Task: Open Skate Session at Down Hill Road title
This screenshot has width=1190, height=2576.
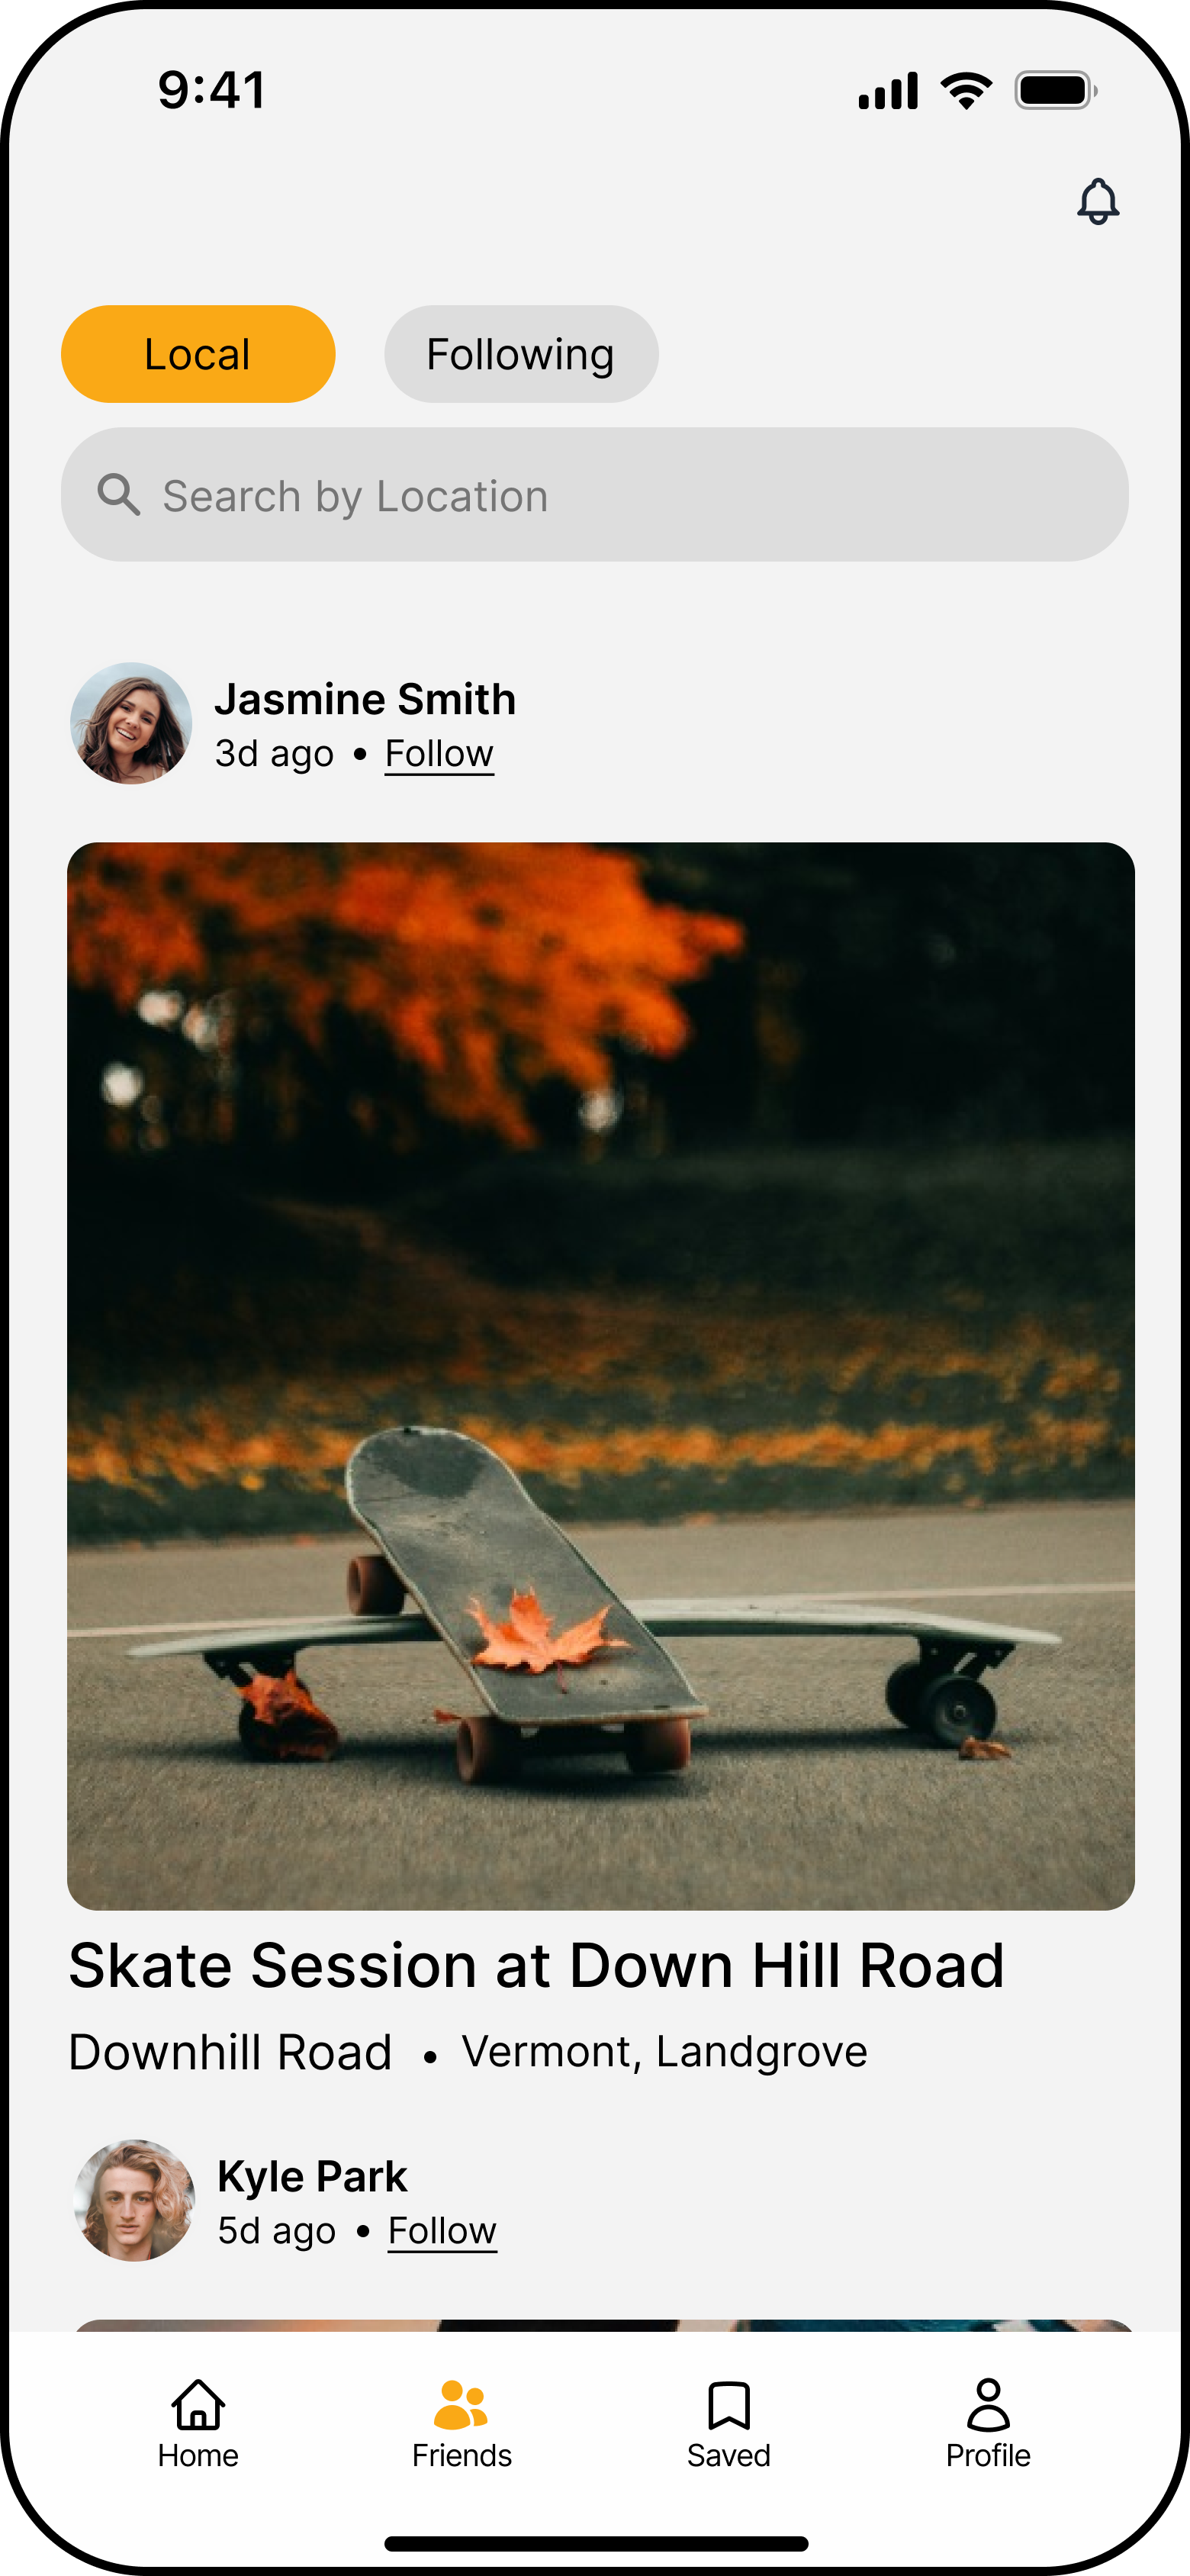Action: [x=536, y=1966]
